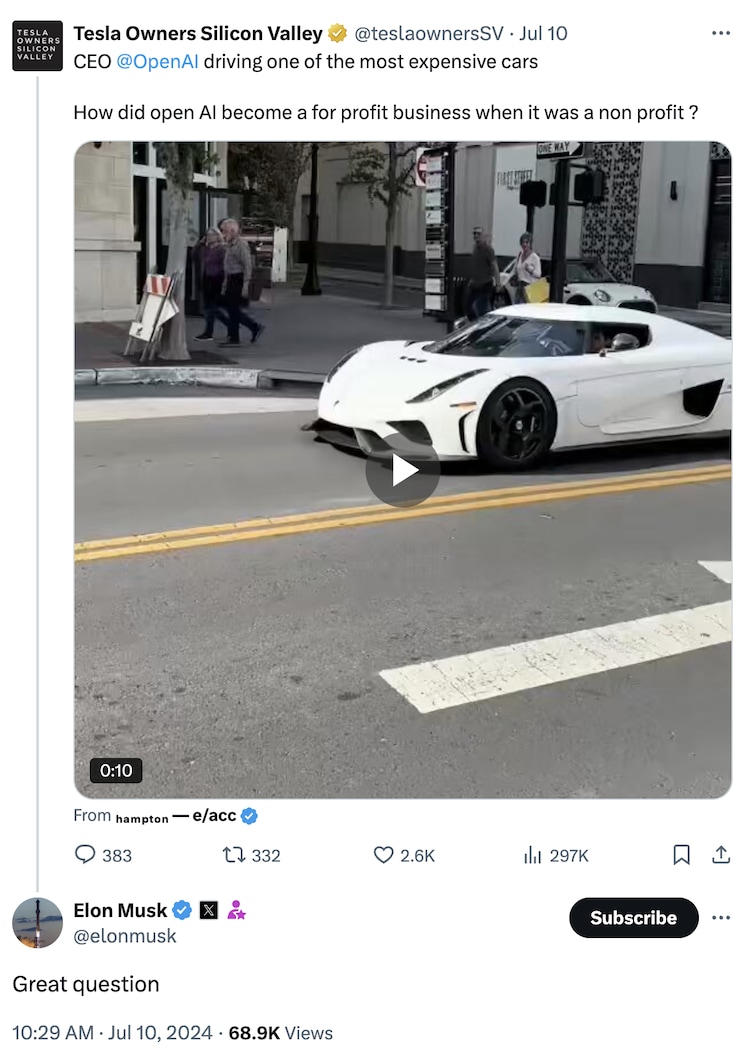Open the @OpenAI mention link
The width and height of the screenshot is (750, 1056).
coord(158,61)
